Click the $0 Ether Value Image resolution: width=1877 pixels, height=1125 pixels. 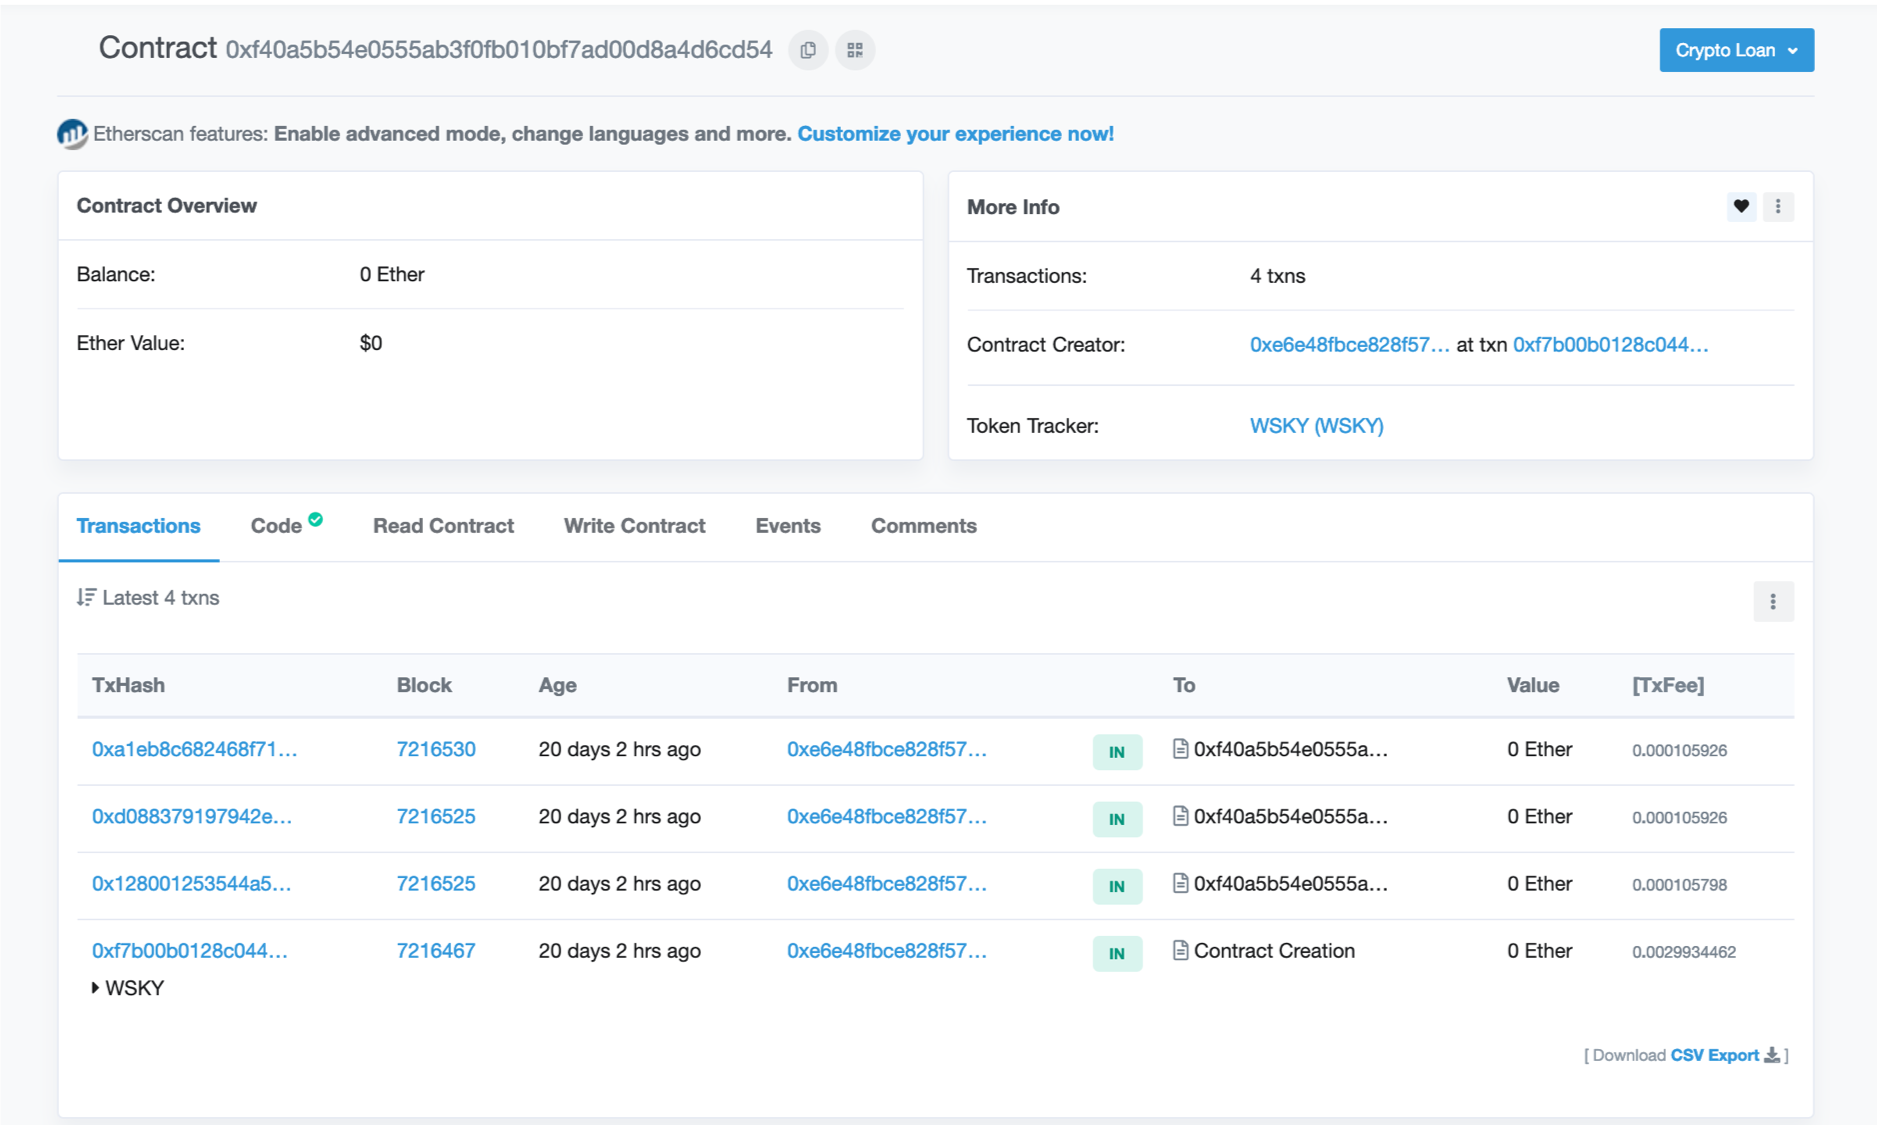(x=371, y=343)
